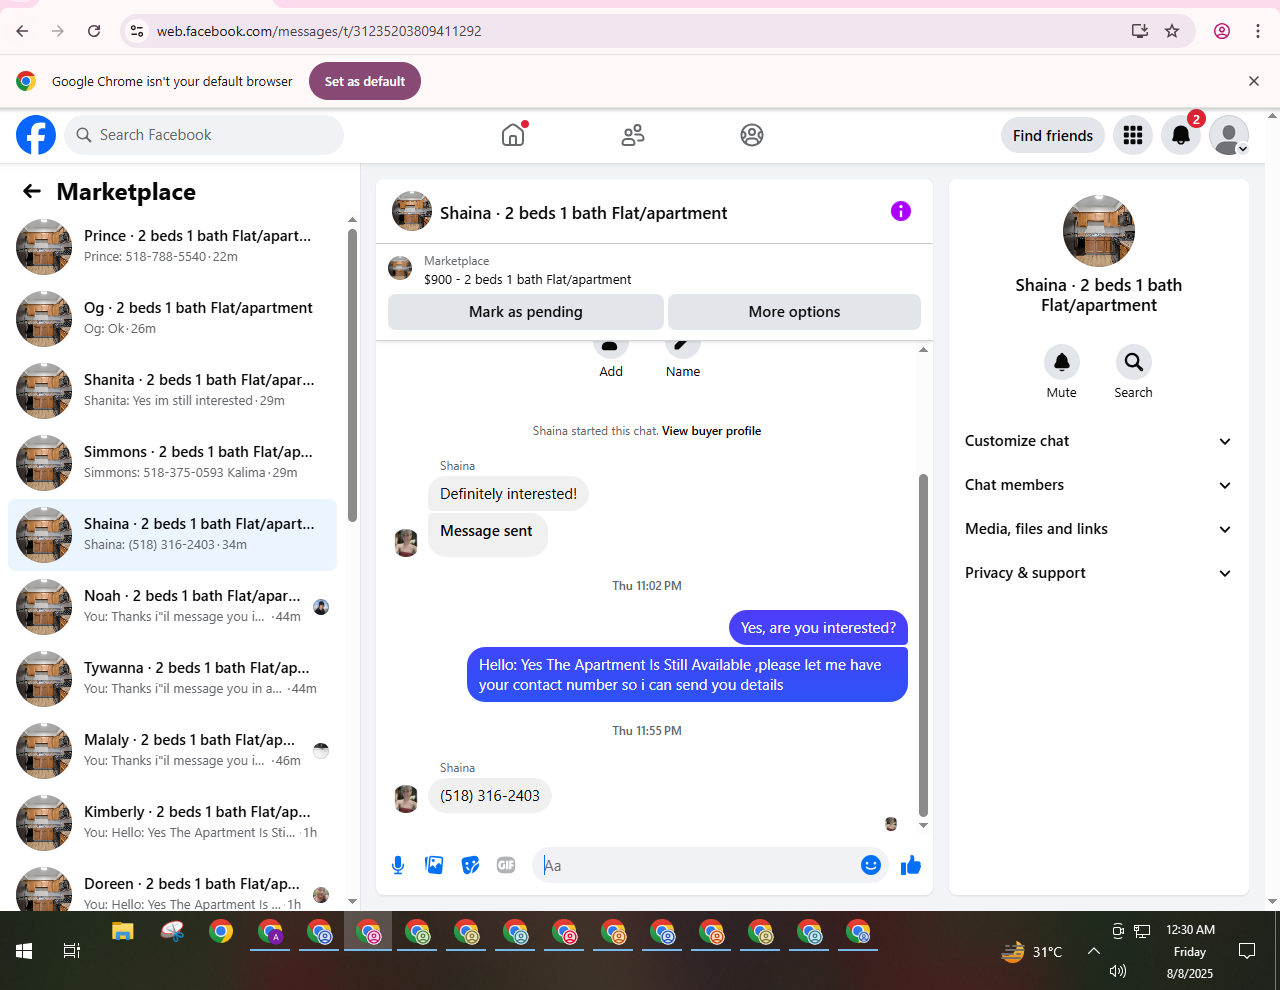View site information icon in address bar
The image size is (1280, 990).
coord(137,31)
